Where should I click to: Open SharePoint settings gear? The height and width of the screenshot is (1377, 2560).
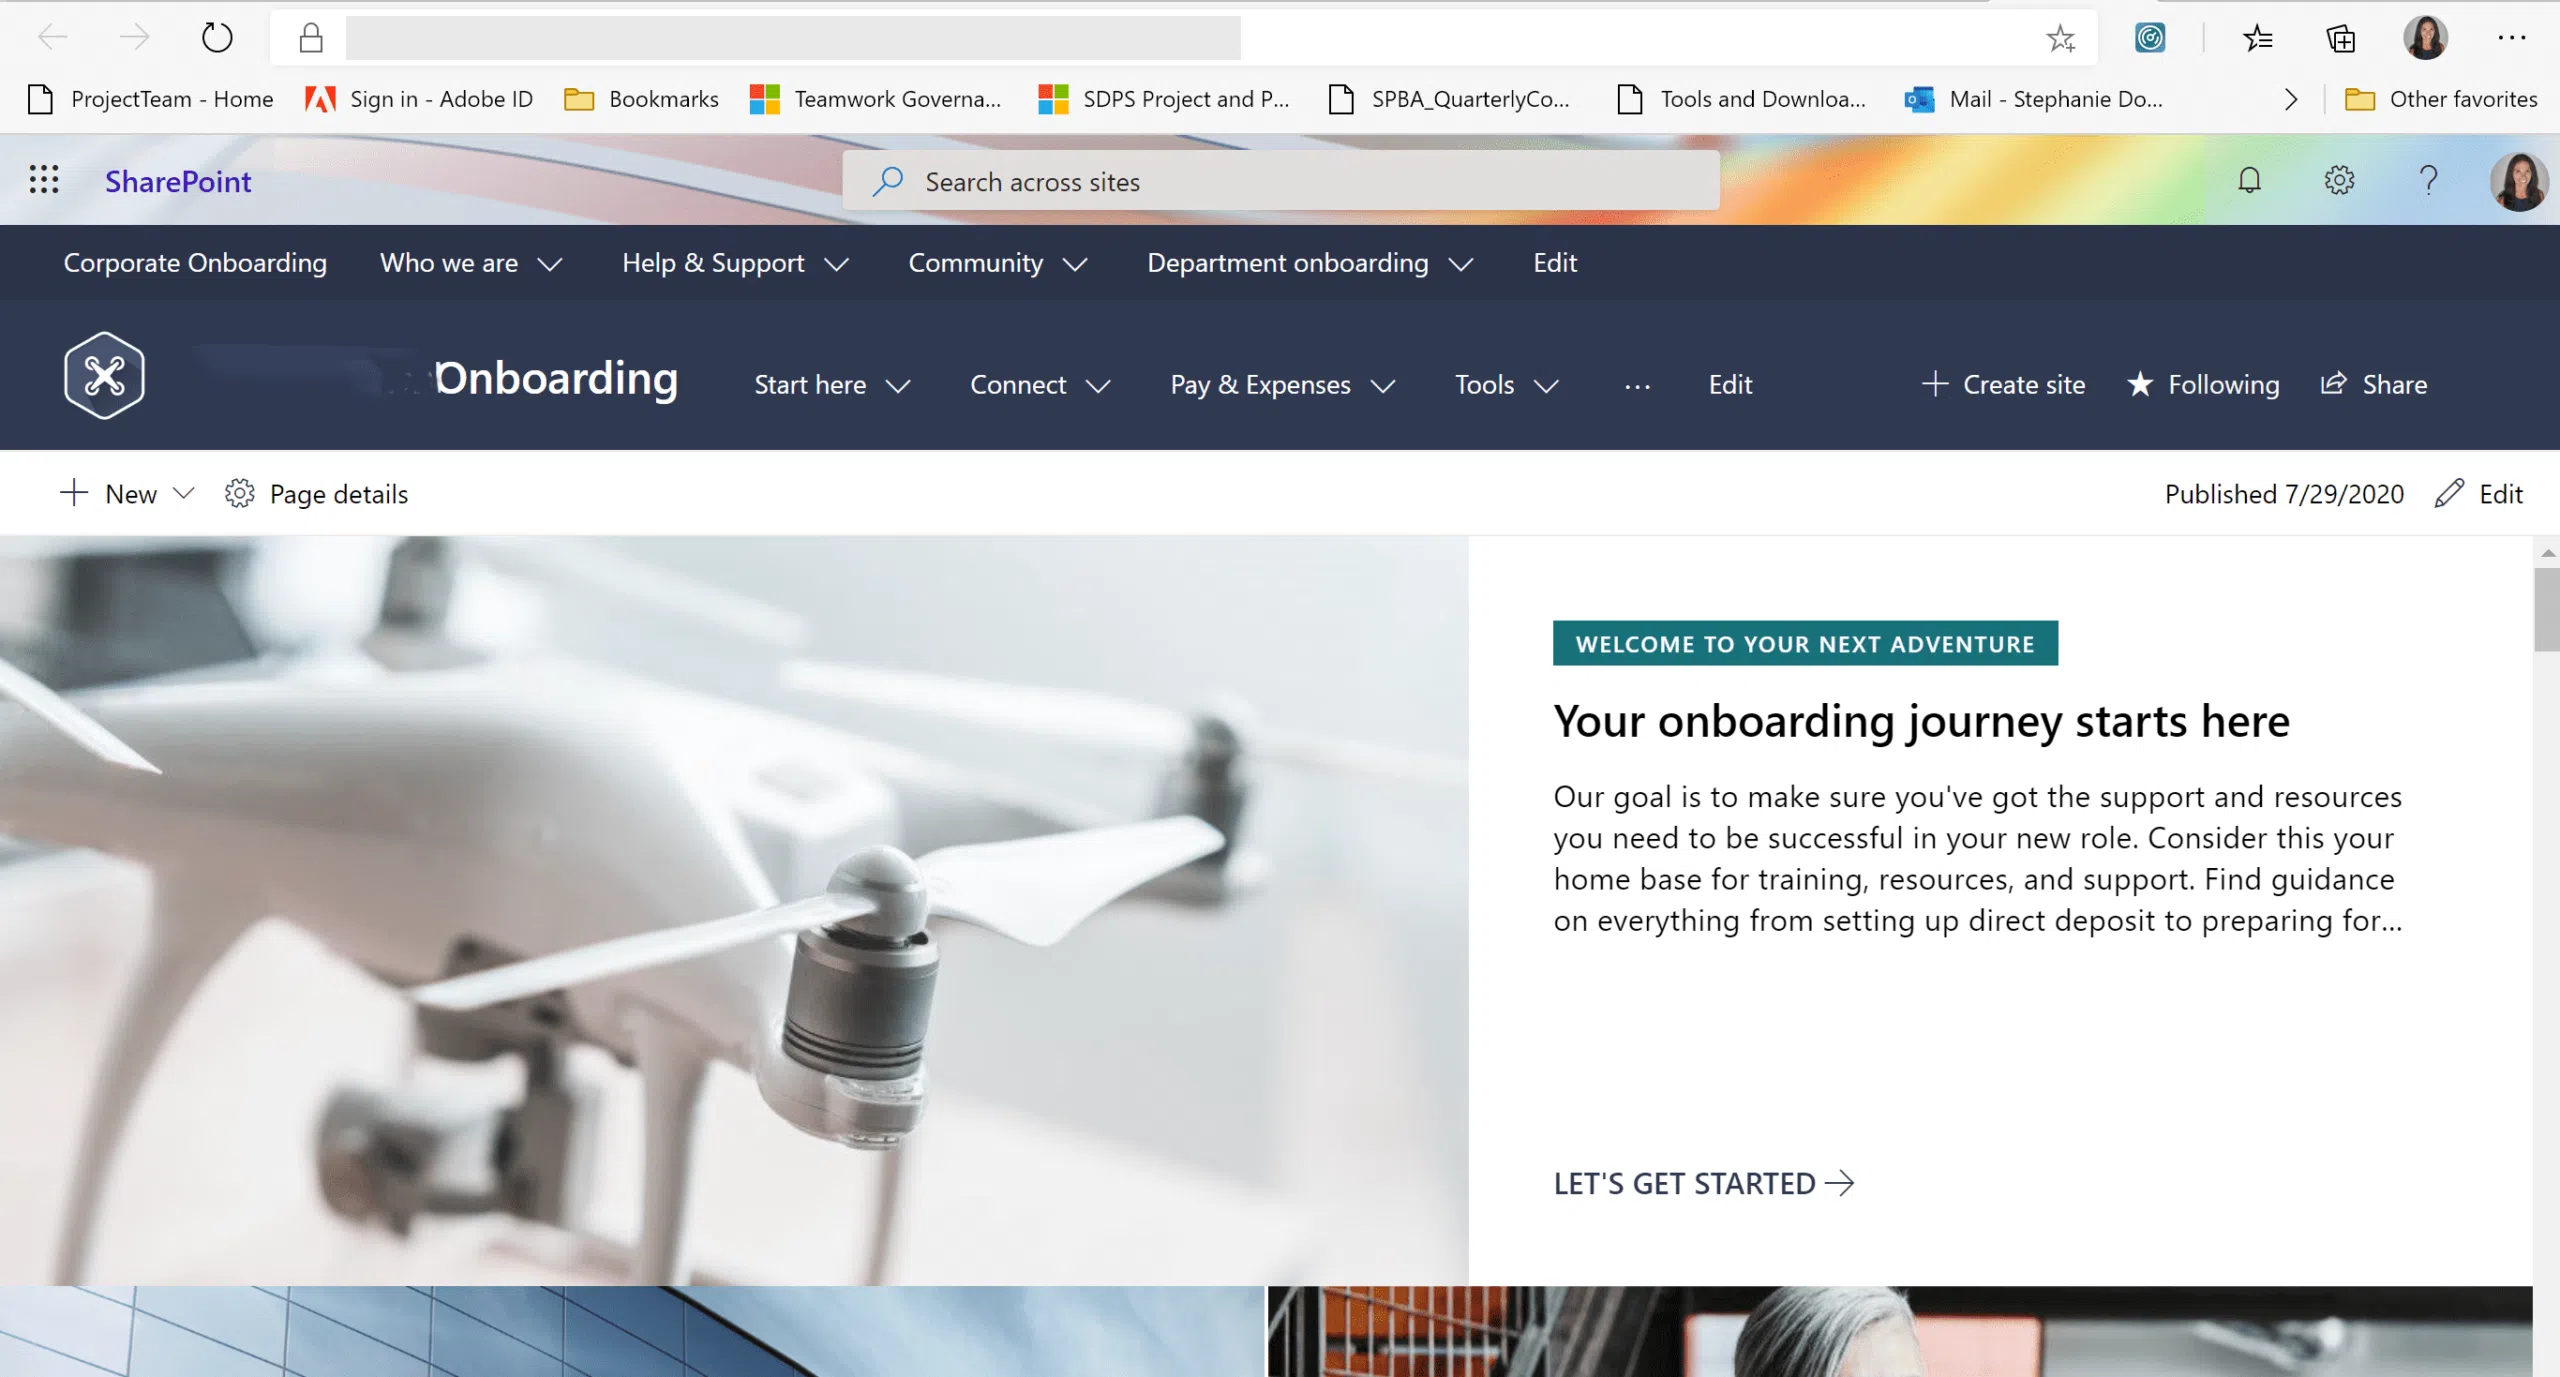tap(2339, 180)
